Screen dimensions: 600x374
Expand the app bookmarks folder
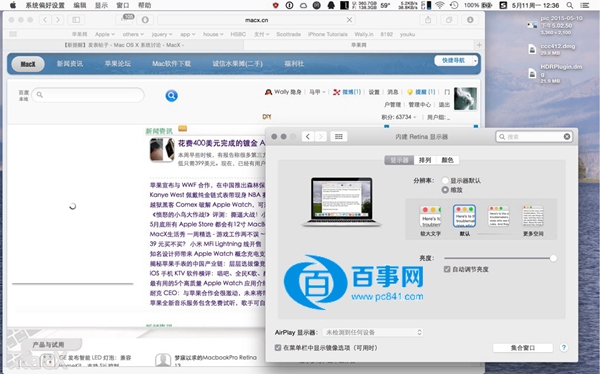[188, 34]
